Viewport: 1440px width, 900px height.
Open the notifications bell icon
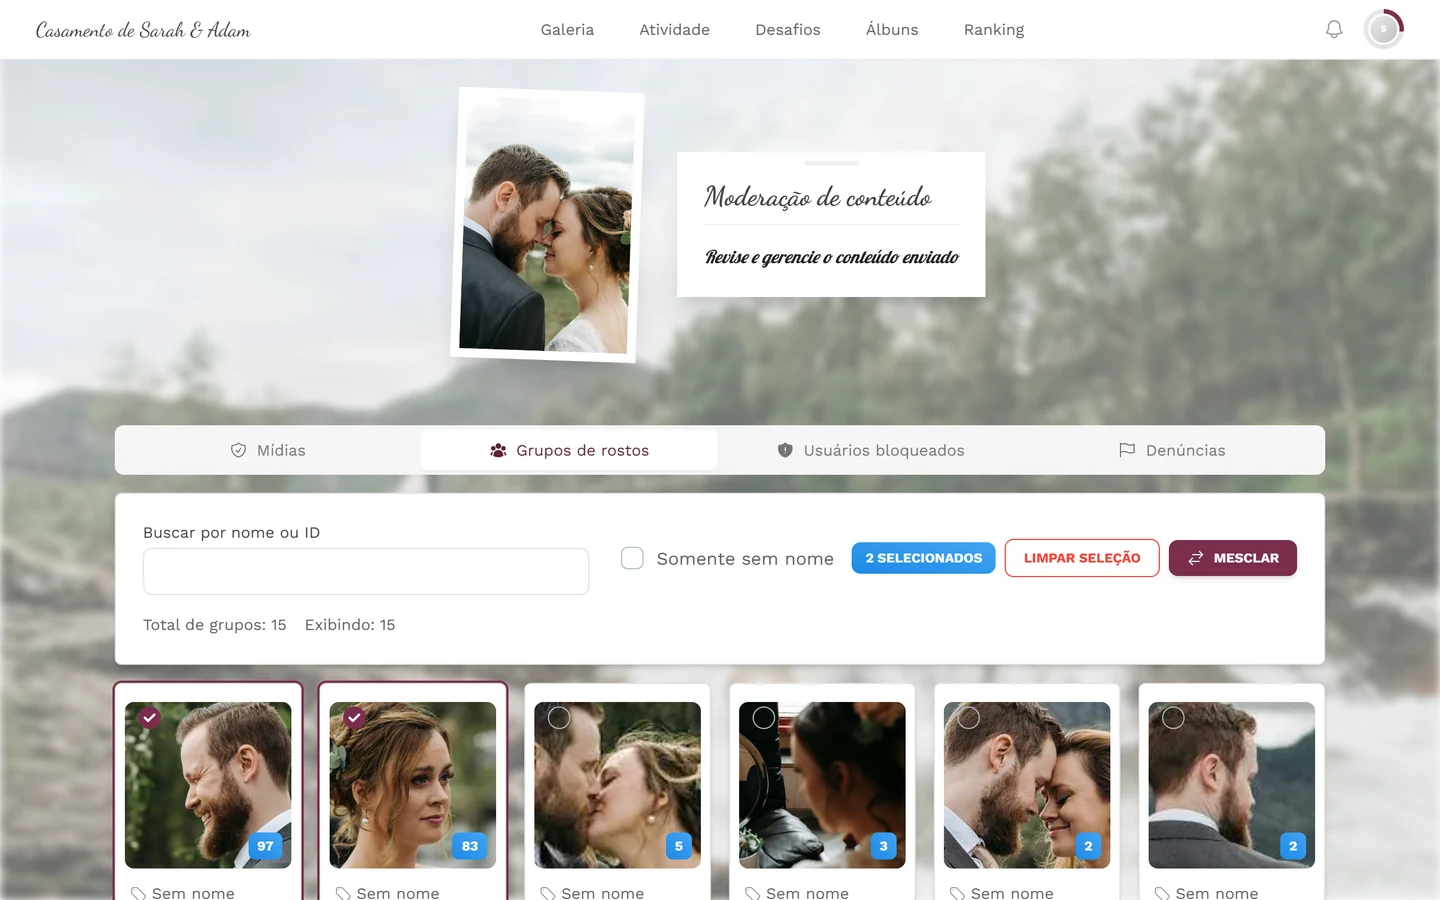click(1334, 30)
